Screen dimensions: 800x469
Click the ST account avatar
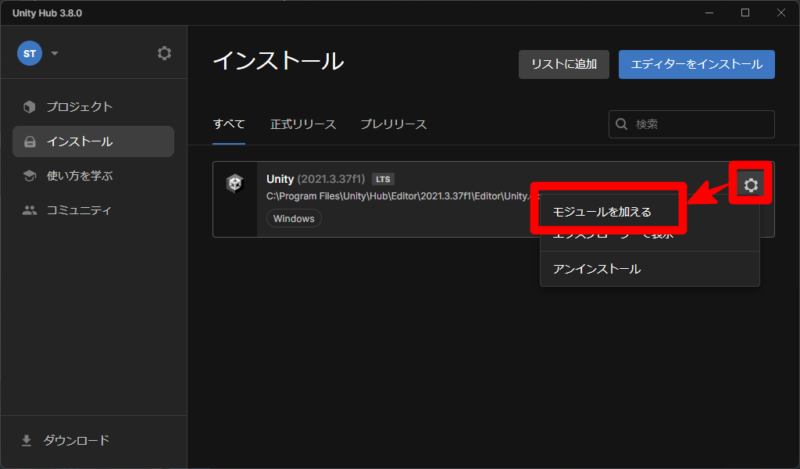tap(30, 53)
